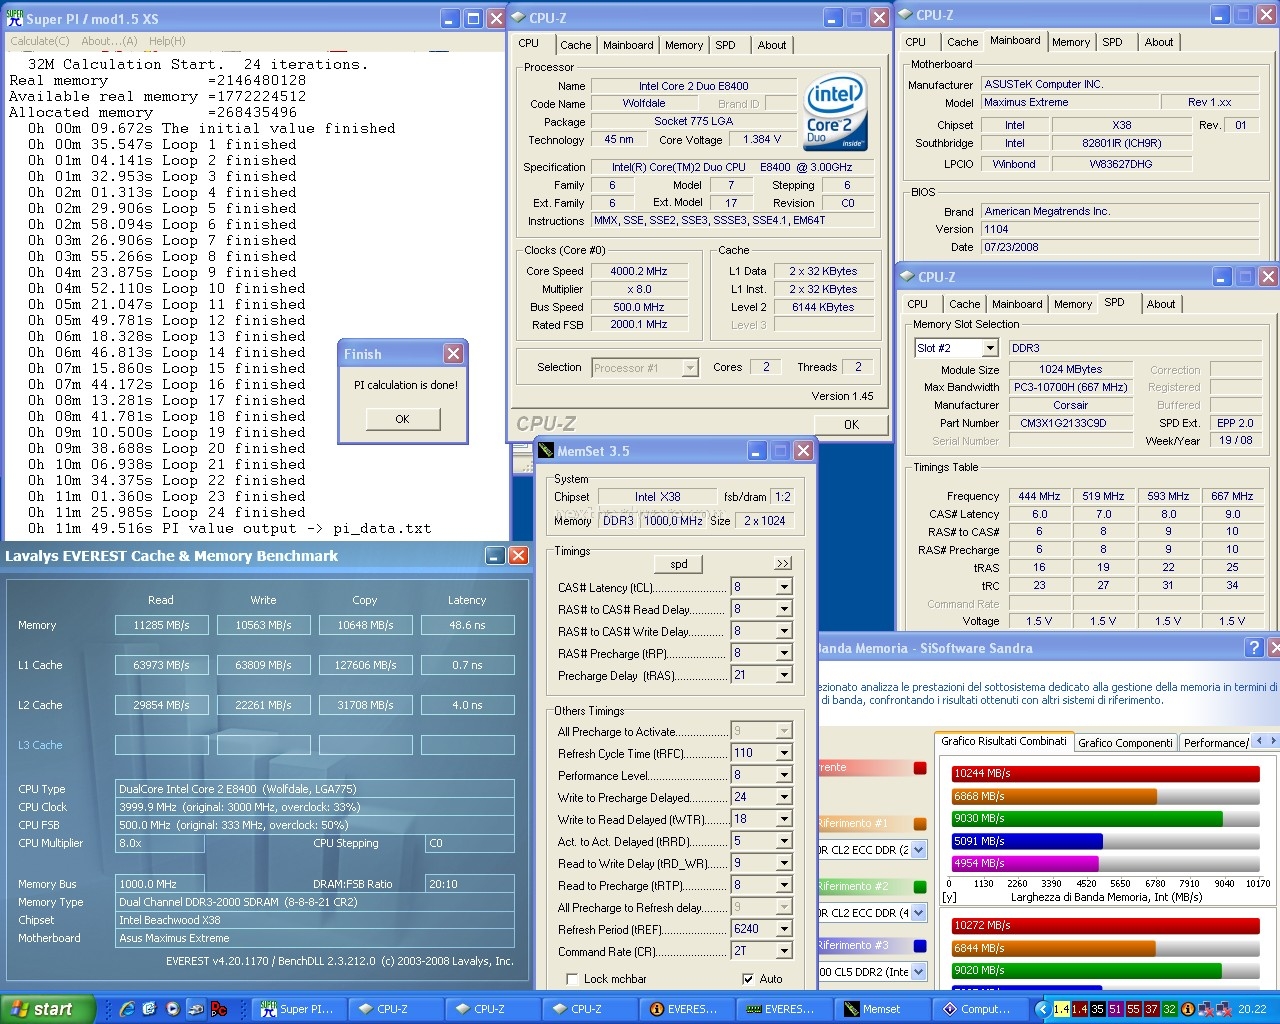Switch to Memset via its taskbar button
Screen dimensions: 1280x1024
882,1009
